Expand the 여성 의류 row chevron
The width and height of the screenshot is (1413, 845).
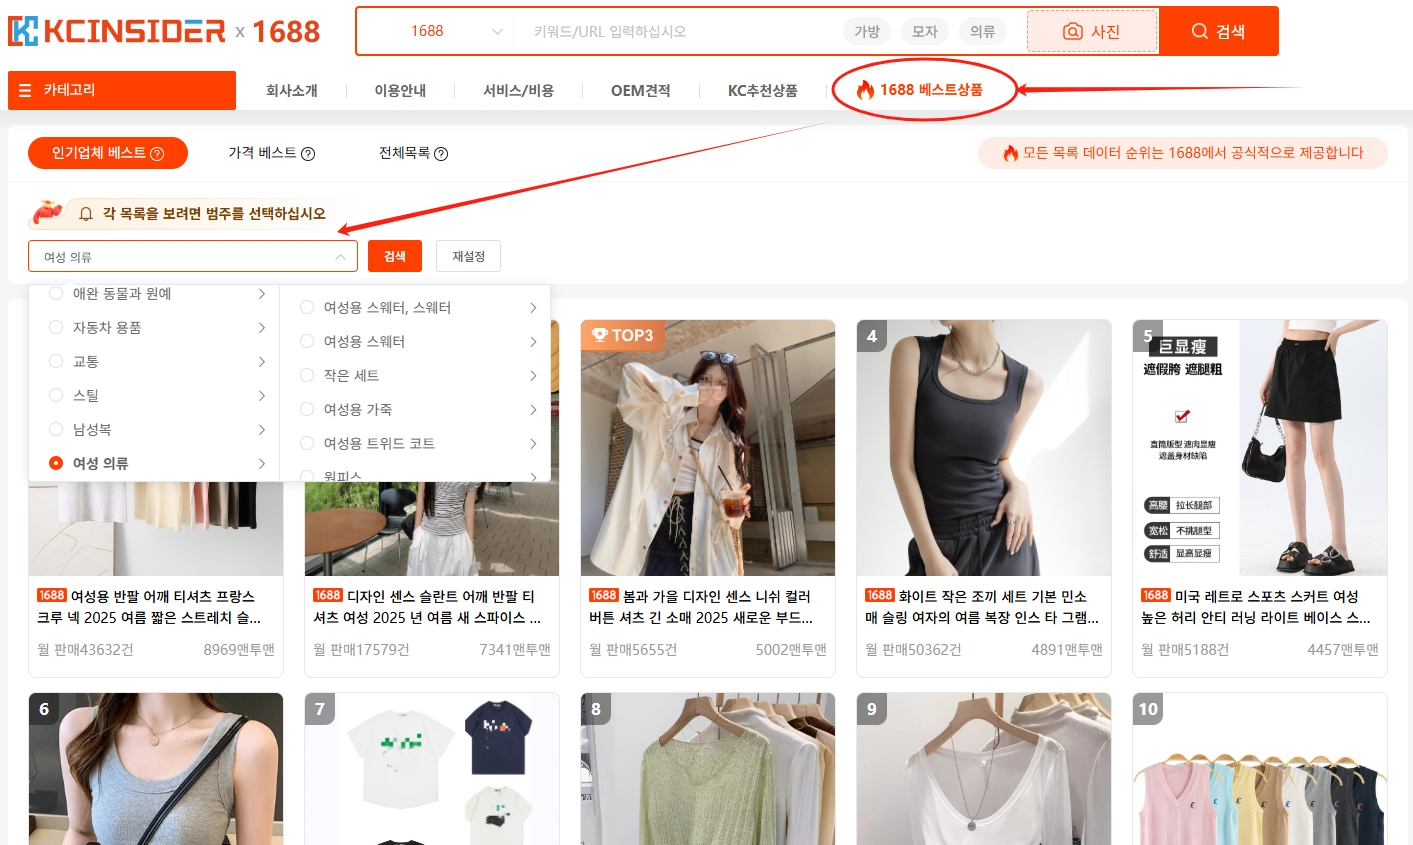262,464
